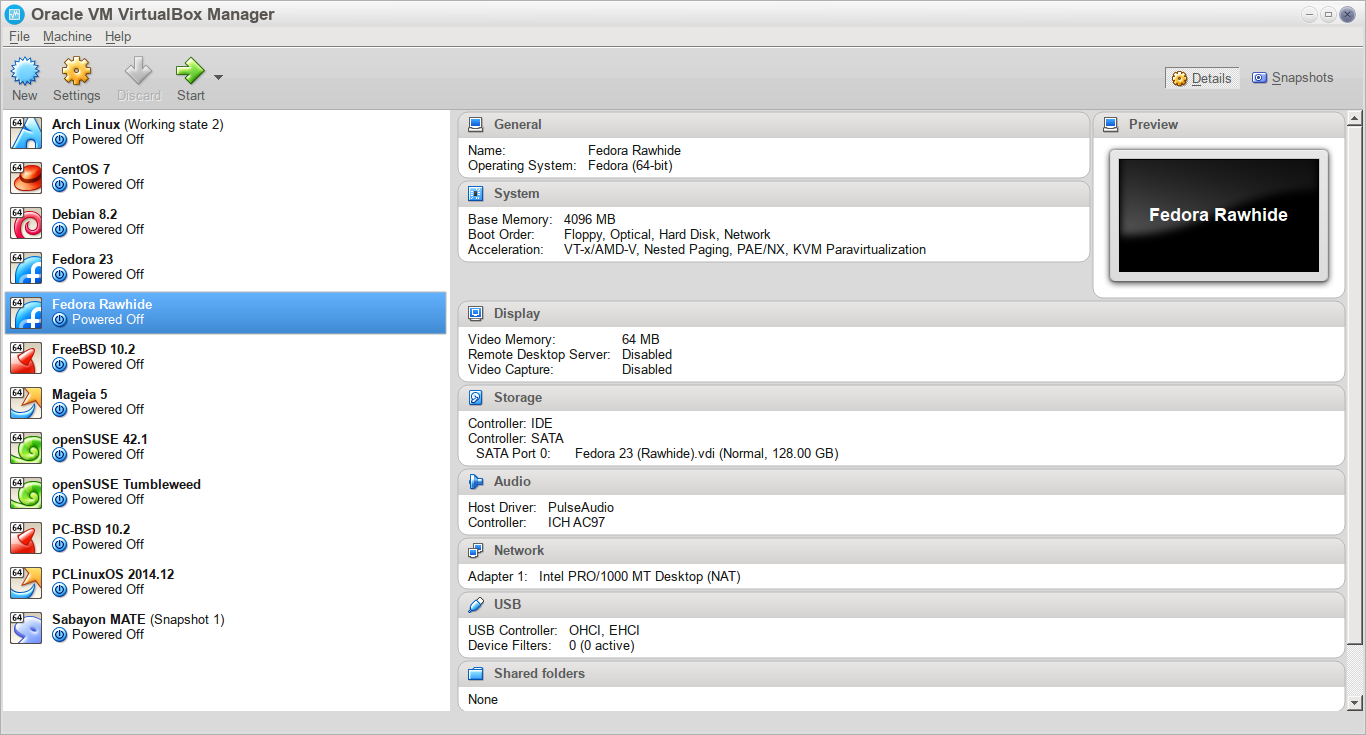
Task: Start the selected VM with green arrow
Action: [x=190, y=71]
